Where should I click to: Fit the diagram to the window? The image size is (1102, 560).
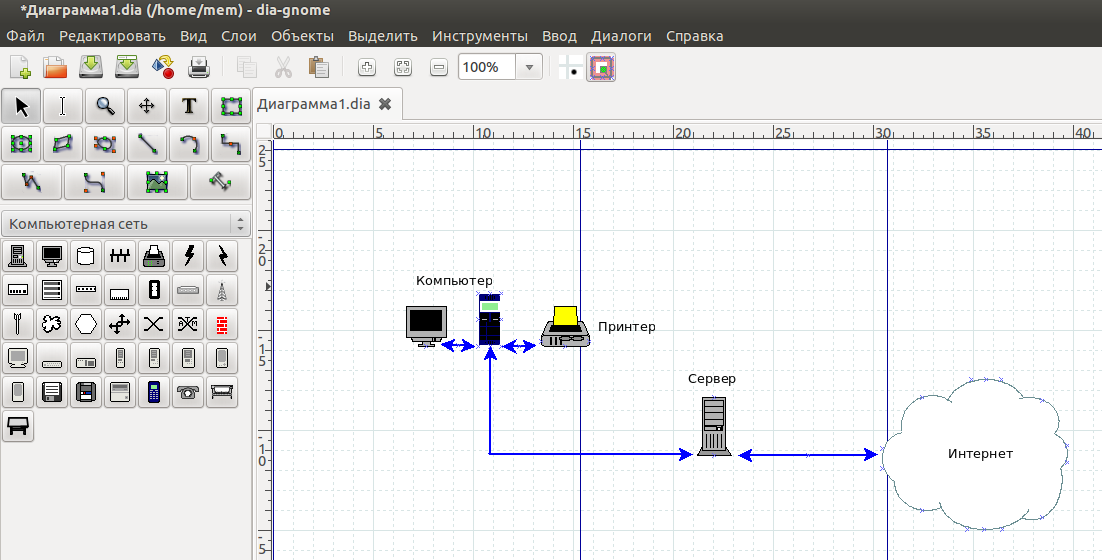(403, 67)
